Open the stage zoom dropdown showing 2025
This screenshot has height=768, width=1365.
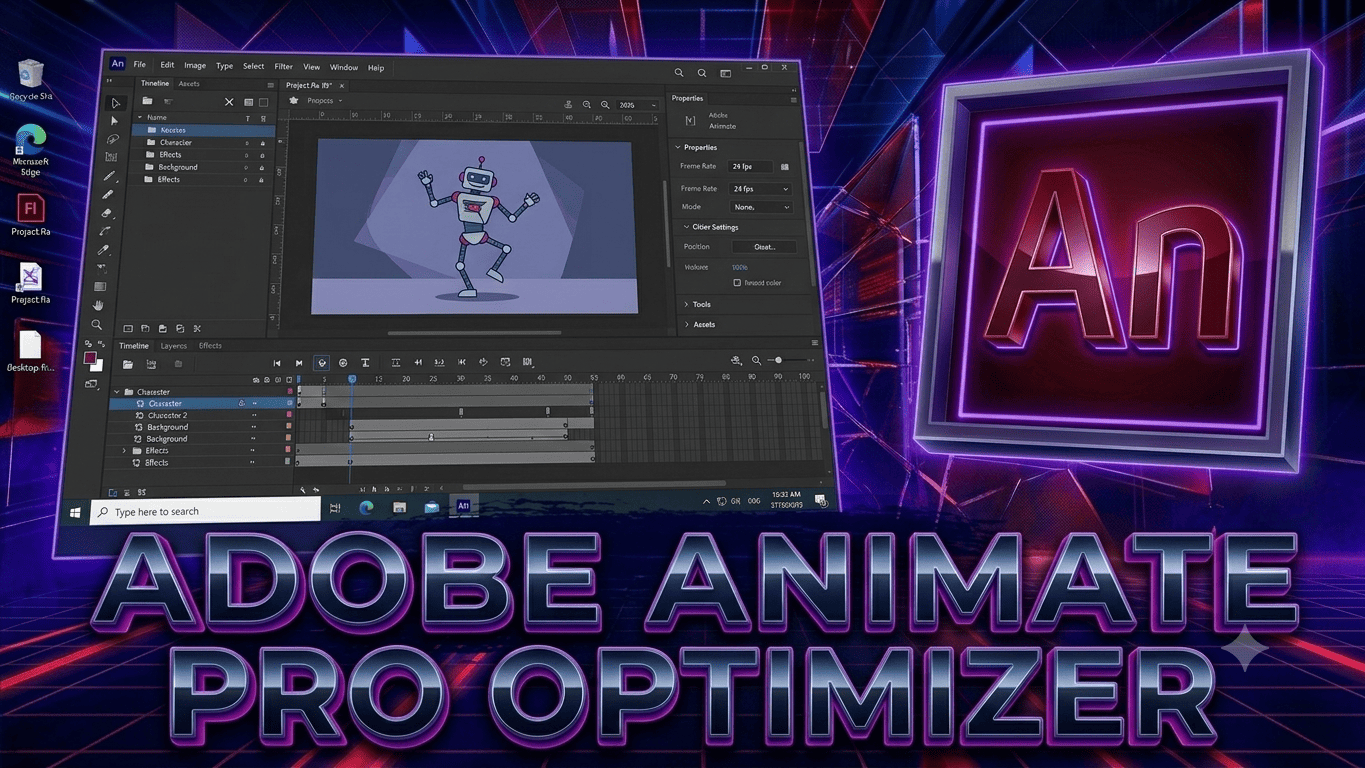click(x=638, y=105)
